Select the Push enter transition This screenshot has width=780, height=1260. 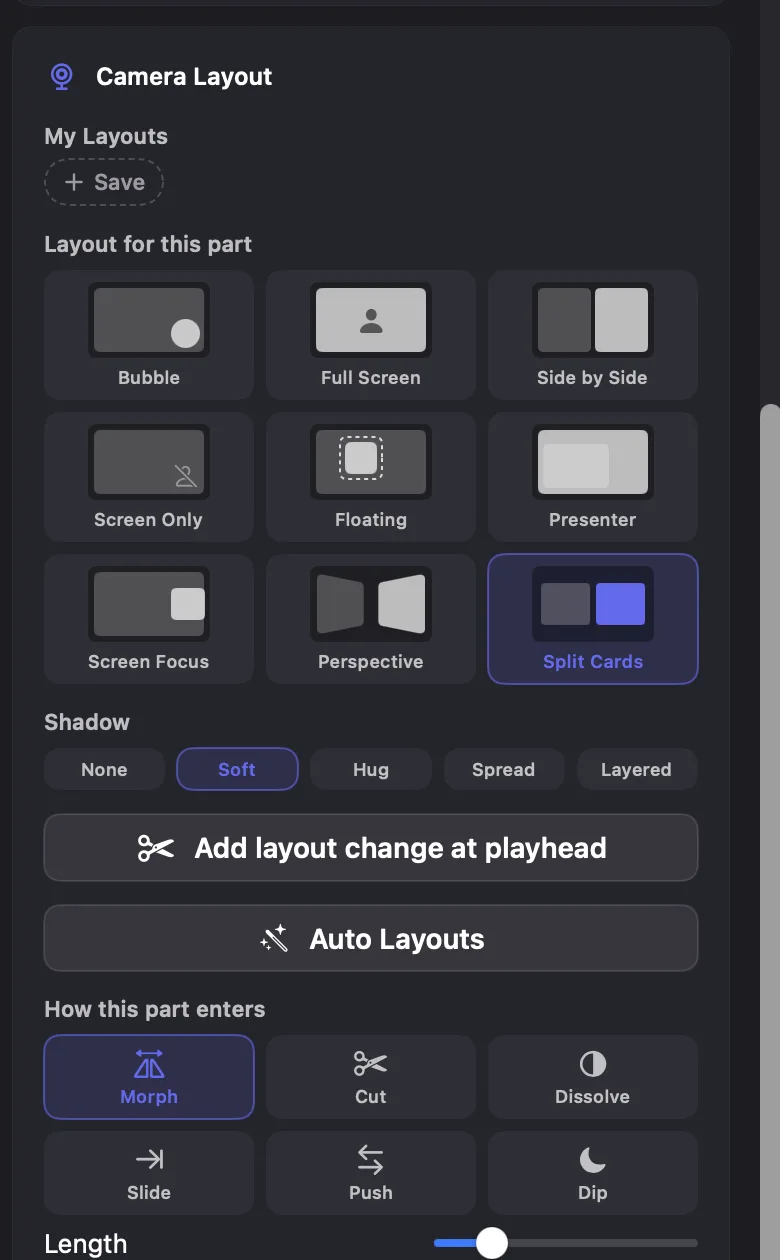pyautogui.click(x=371, y=1173)
